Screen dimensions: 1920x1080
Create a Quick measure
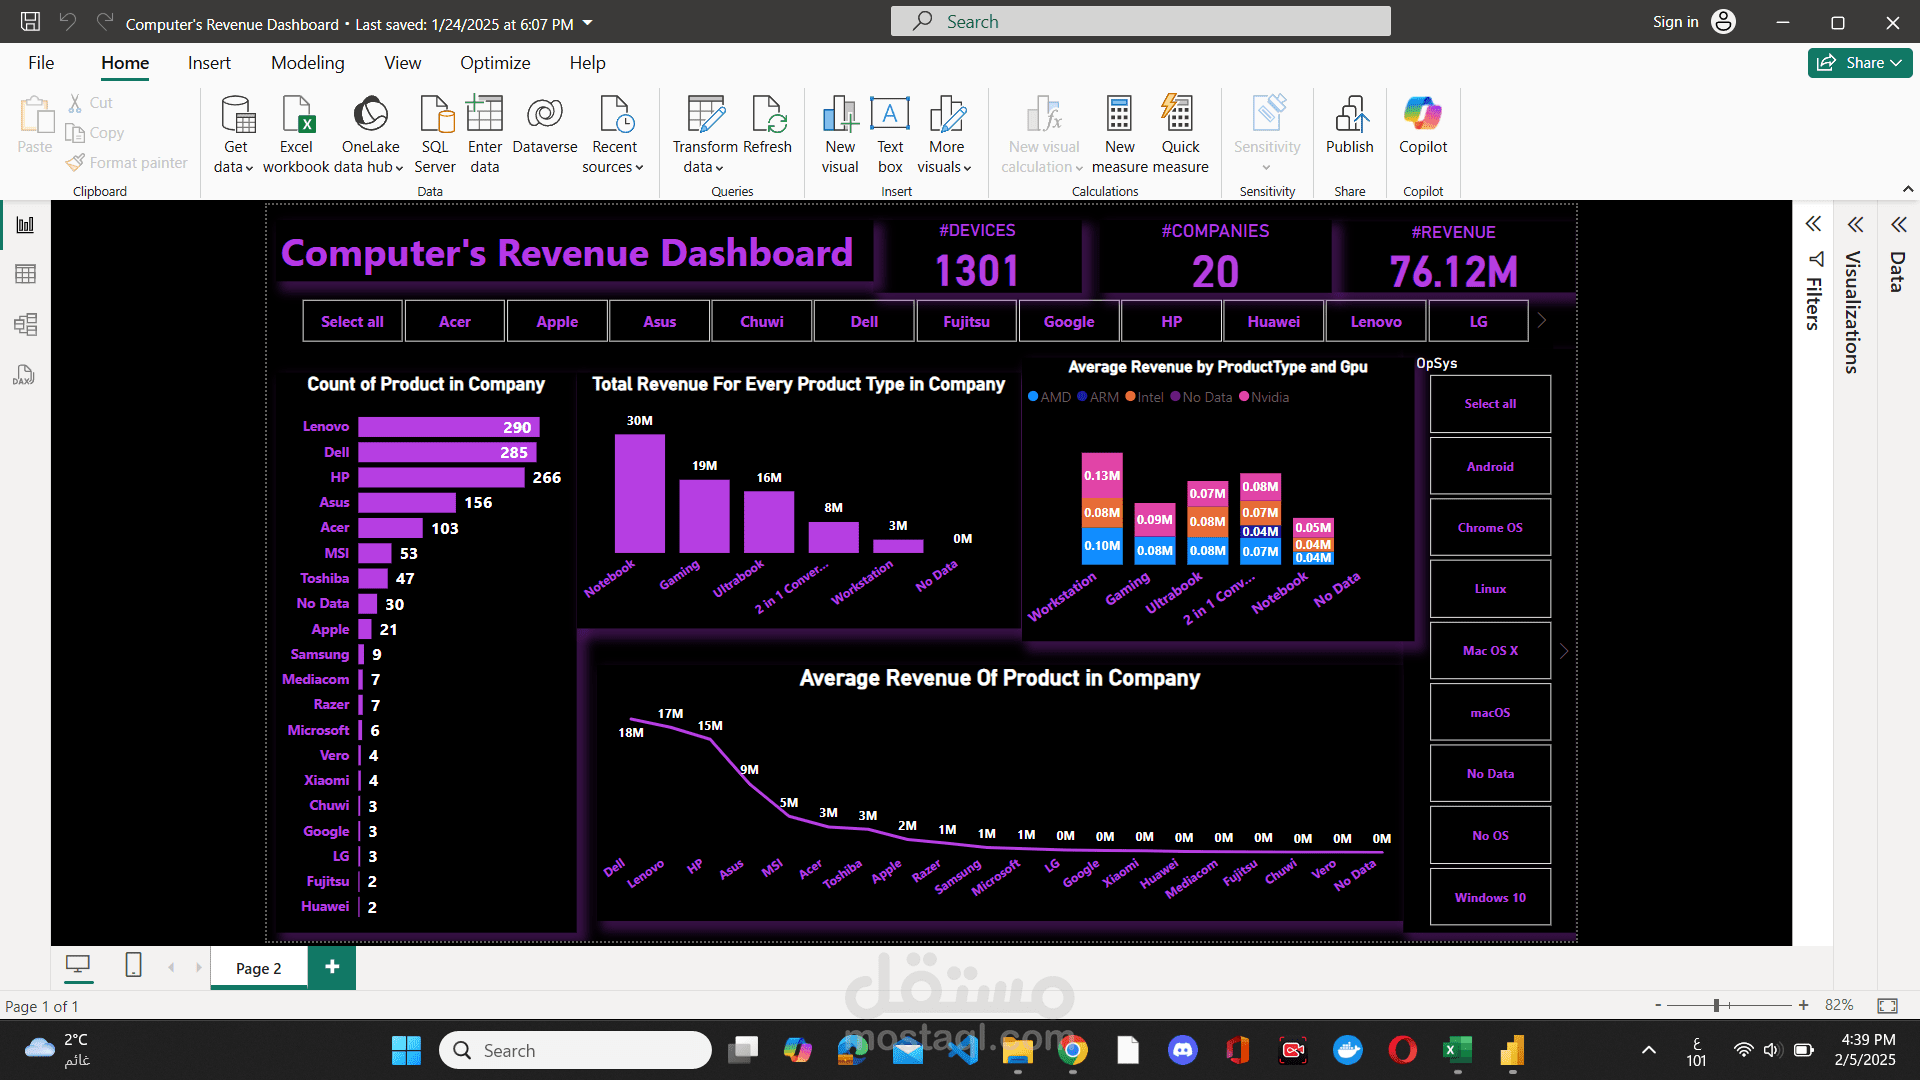pyautogui.click(x=1180, y=135)
